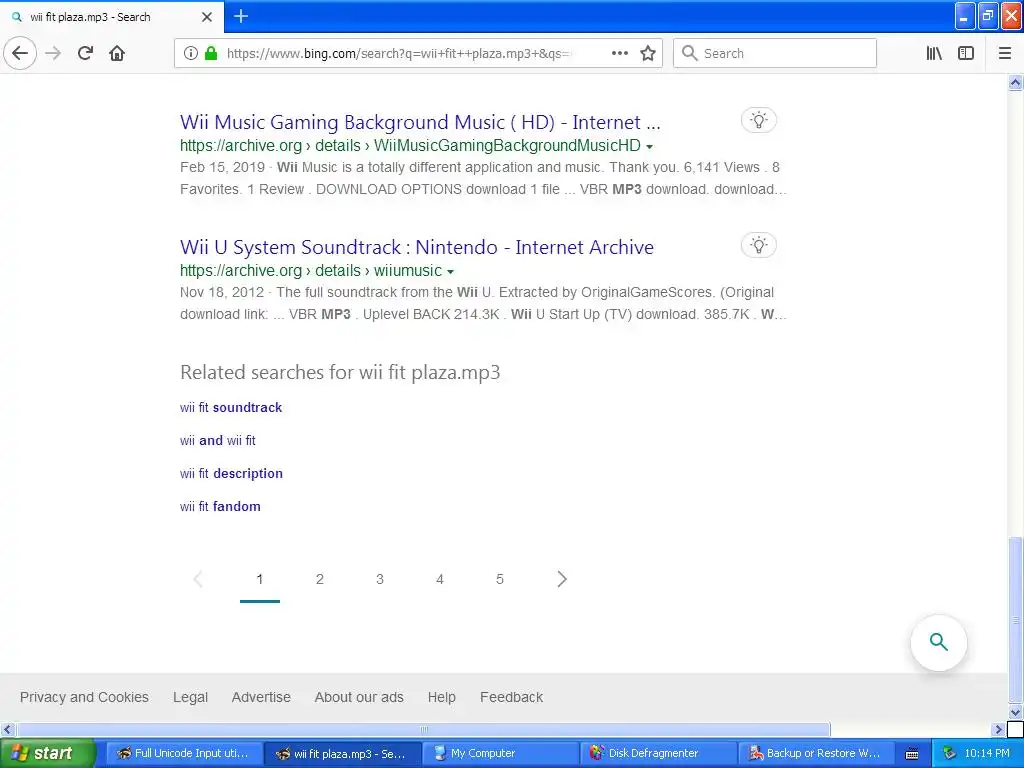Click the horizontal scrollbar left arrow
This screenshot has height=768, width=1024.
[x=7, y=729]
